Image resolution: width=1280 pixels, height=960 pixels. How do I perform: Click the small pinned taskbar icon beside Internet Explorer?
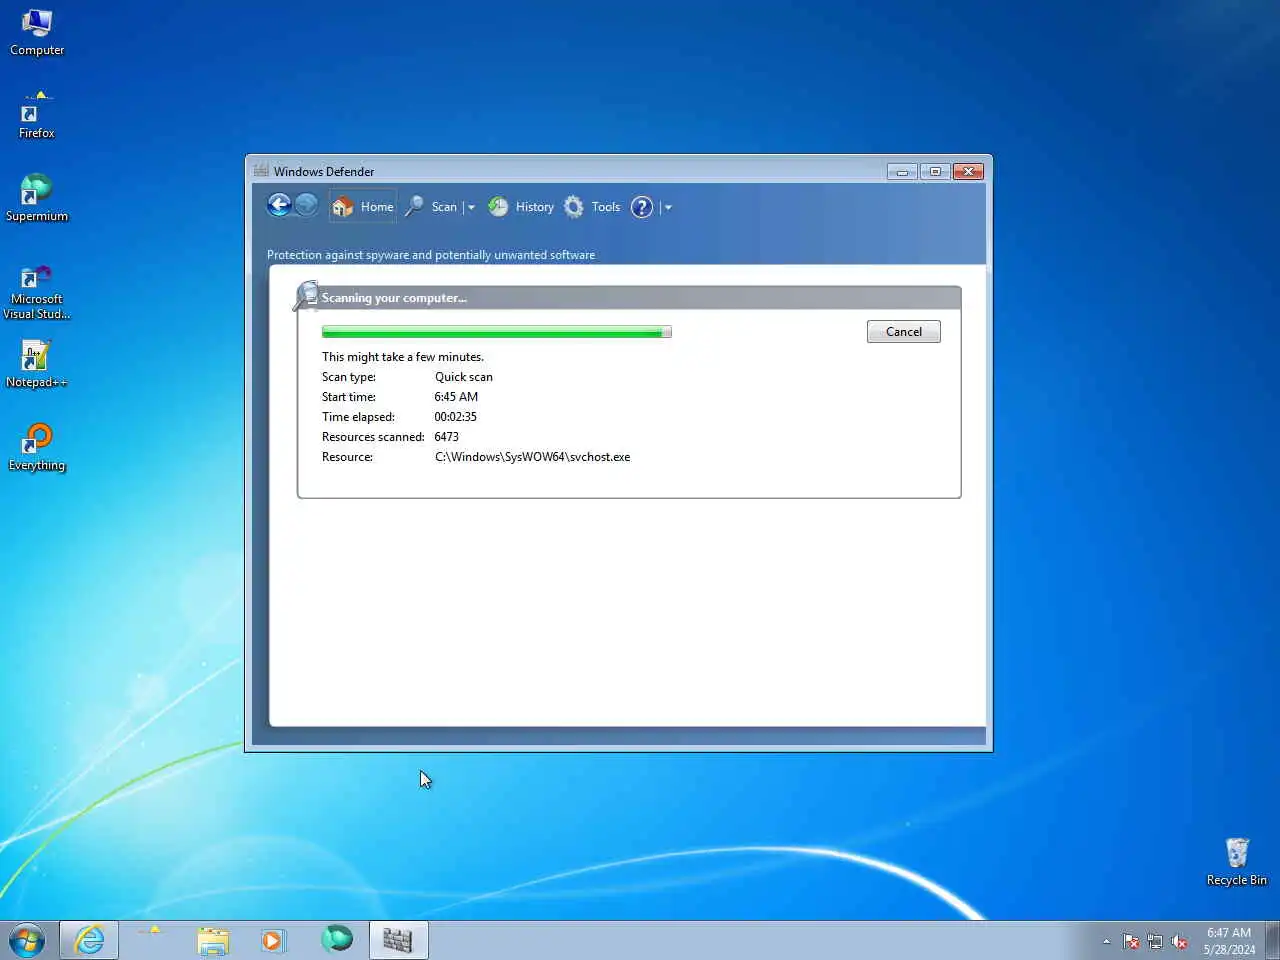[150, 932]
